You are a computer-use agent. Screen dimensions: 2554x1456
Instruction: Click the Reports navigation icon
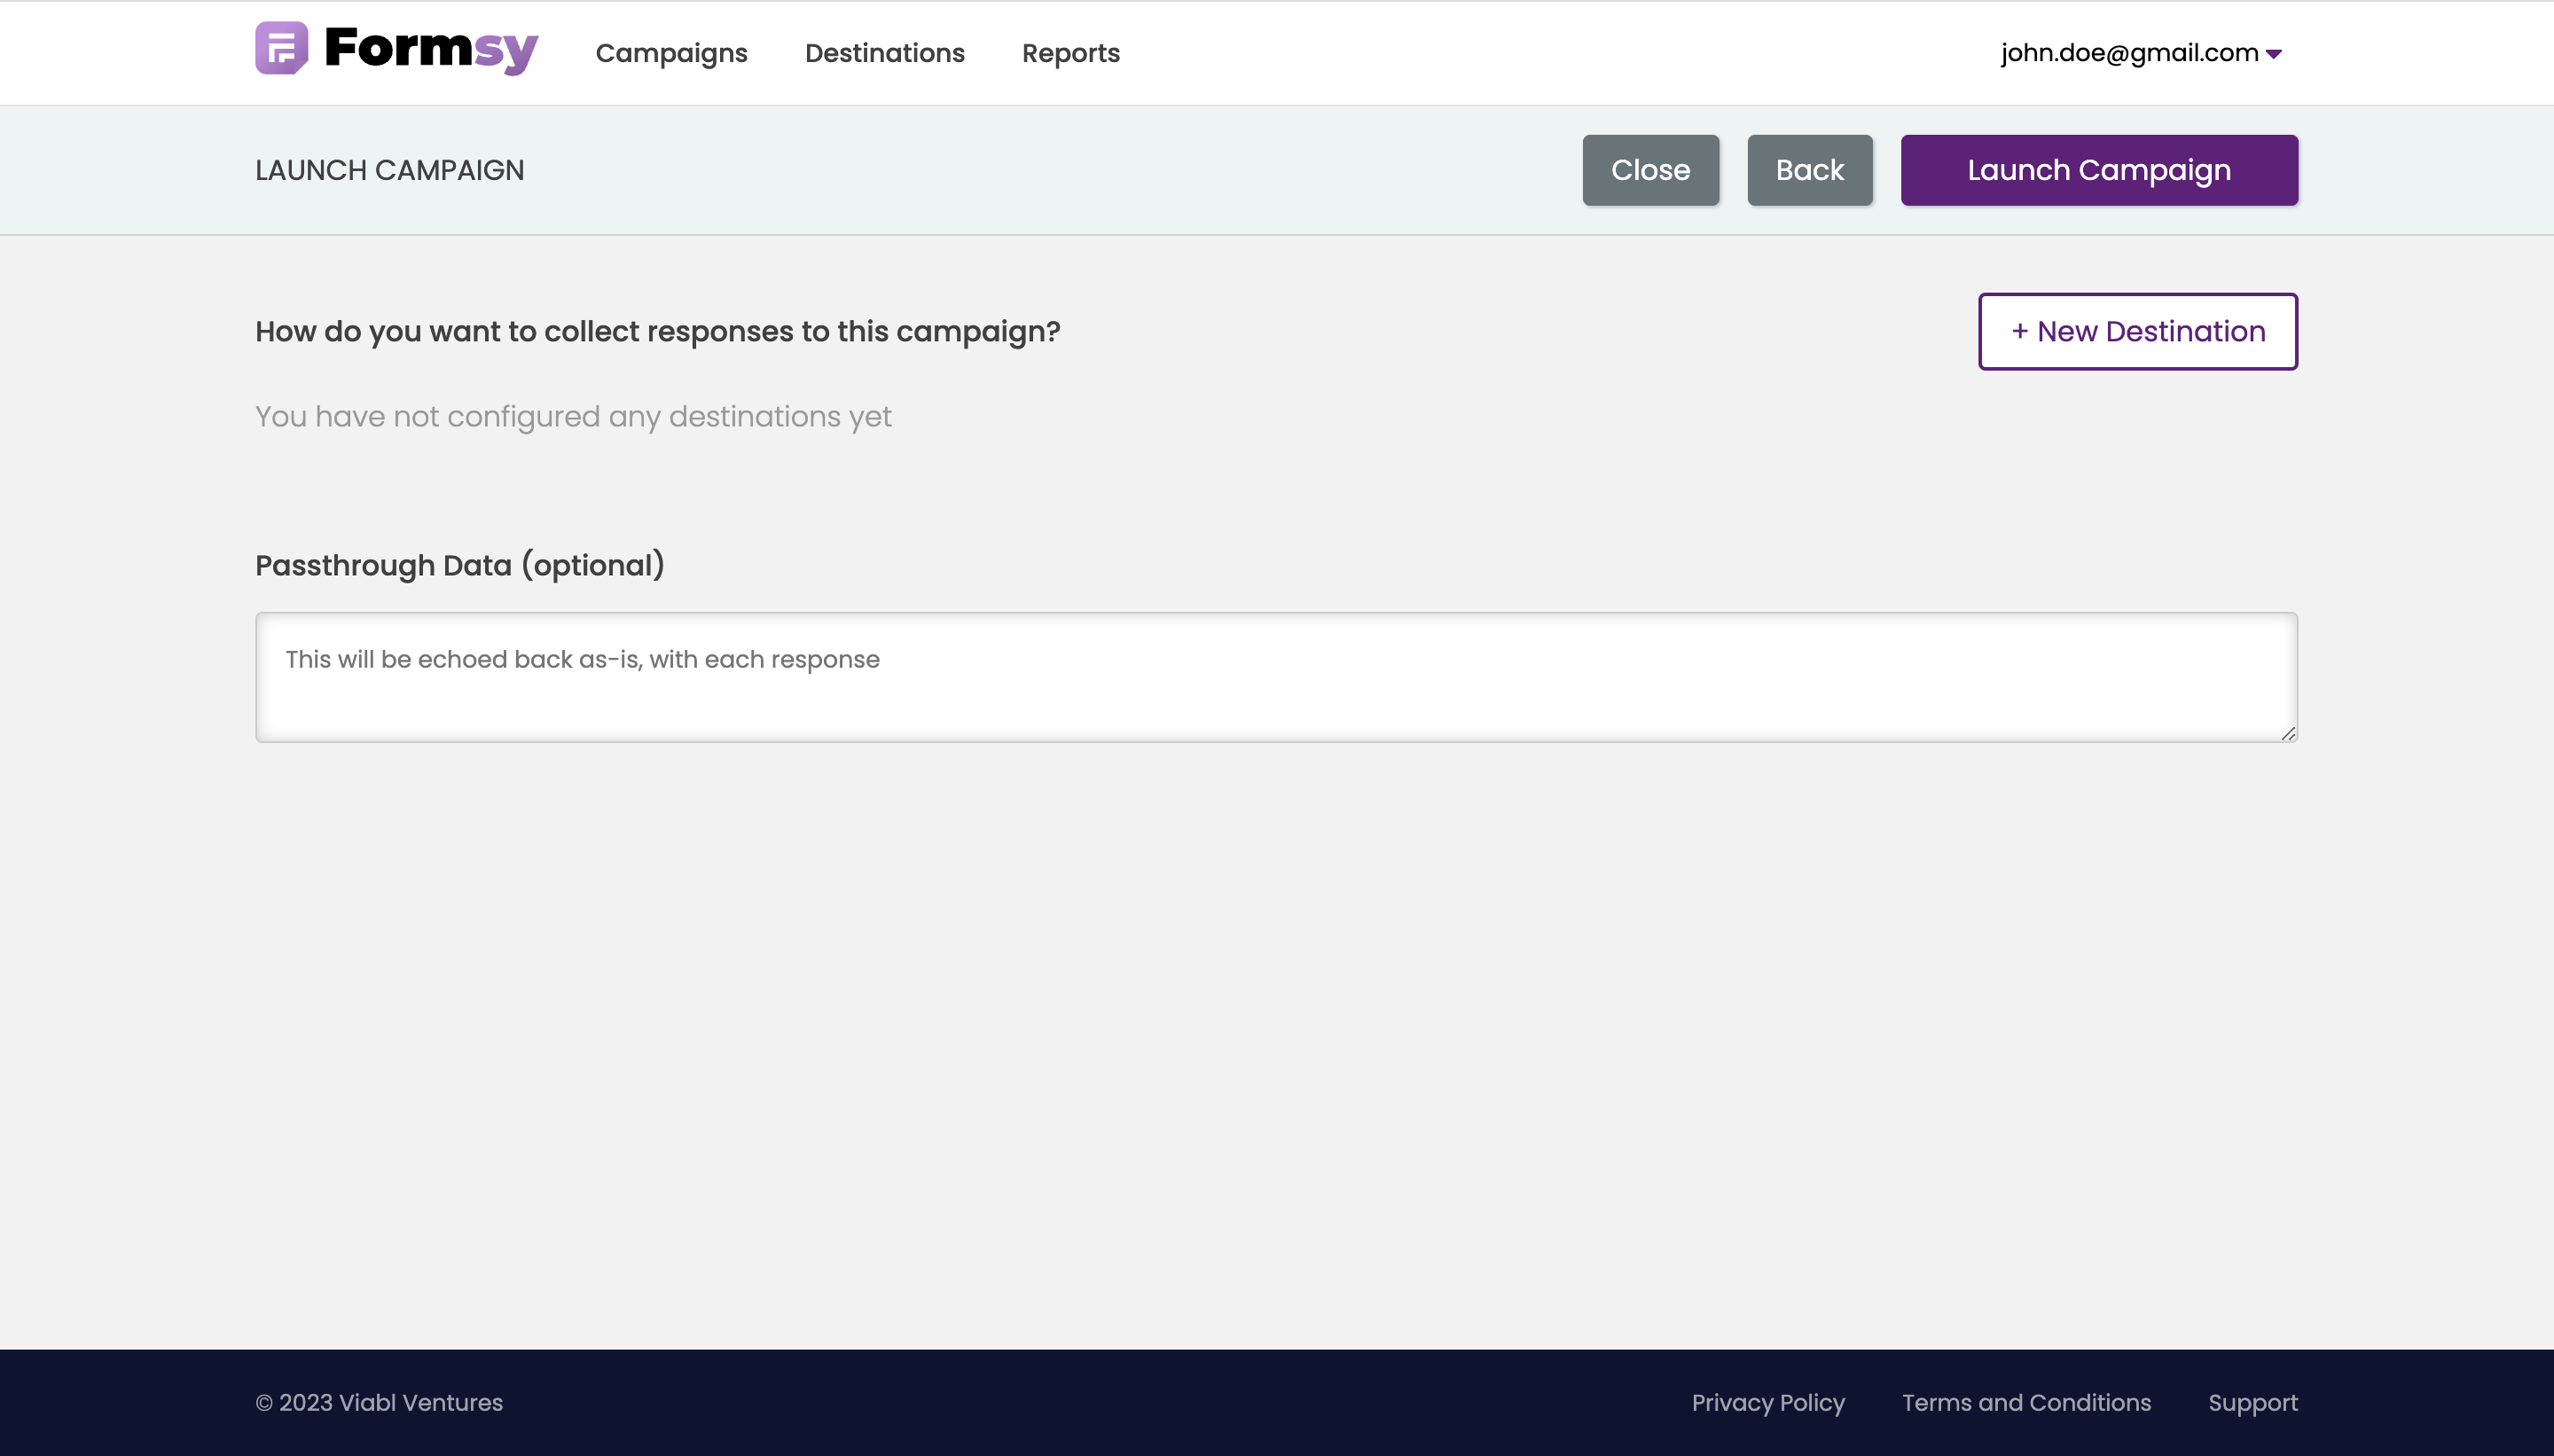click(1072, 52)
